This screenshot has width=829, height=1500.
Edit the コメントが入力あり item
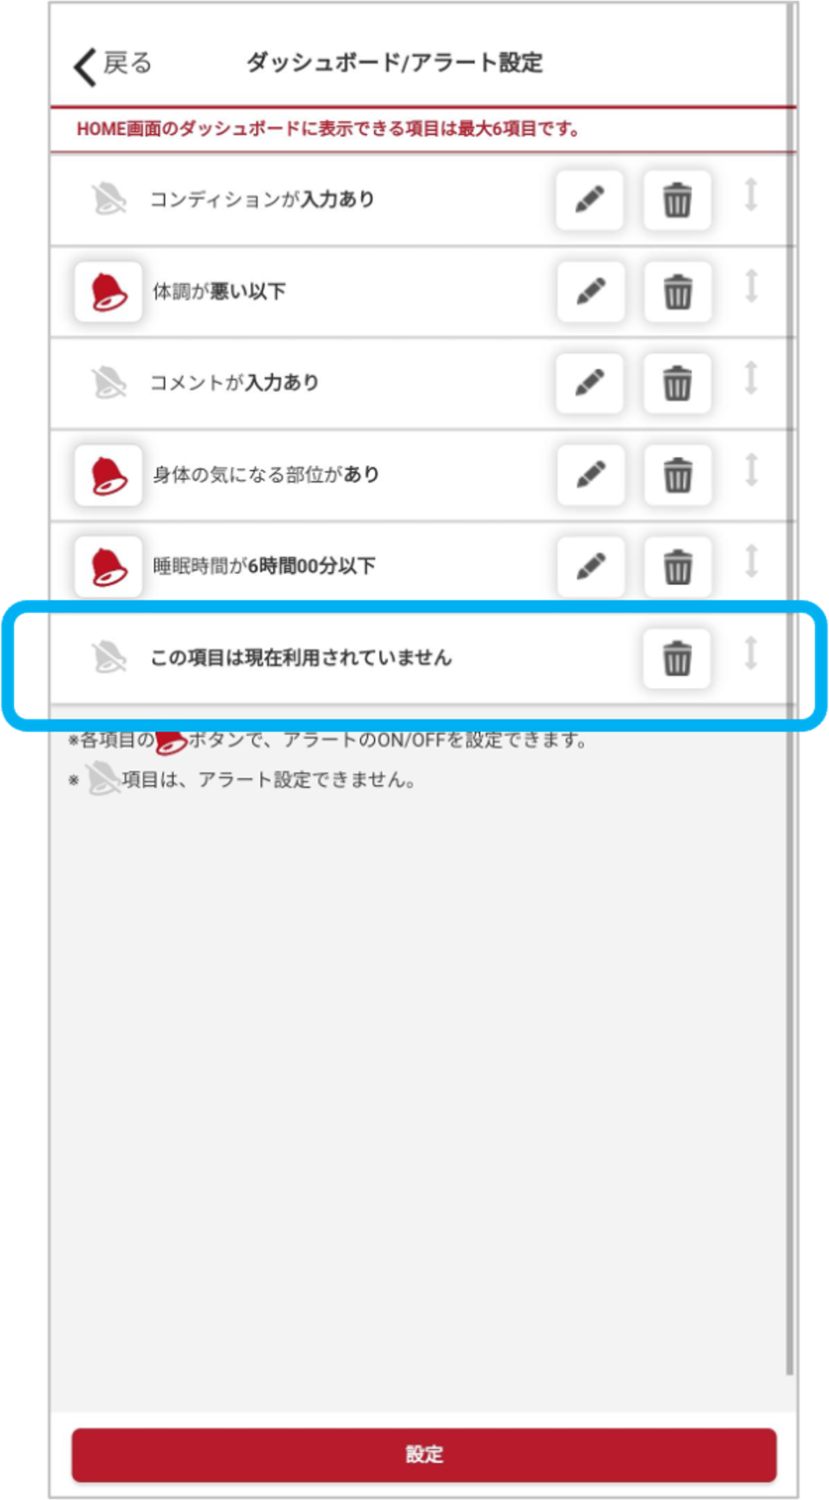tap(589, 383)
